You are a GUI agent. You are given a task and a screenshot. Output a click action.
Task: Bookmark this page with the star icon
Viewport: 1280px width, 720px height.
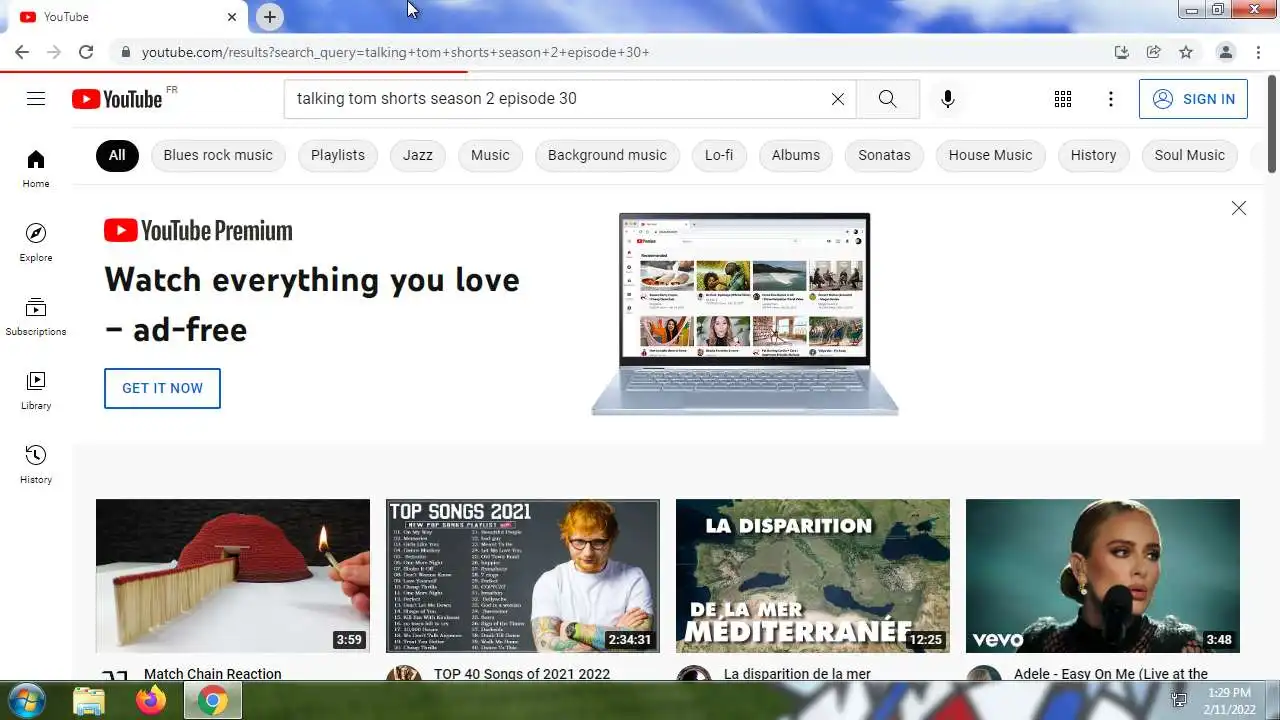1186,52
